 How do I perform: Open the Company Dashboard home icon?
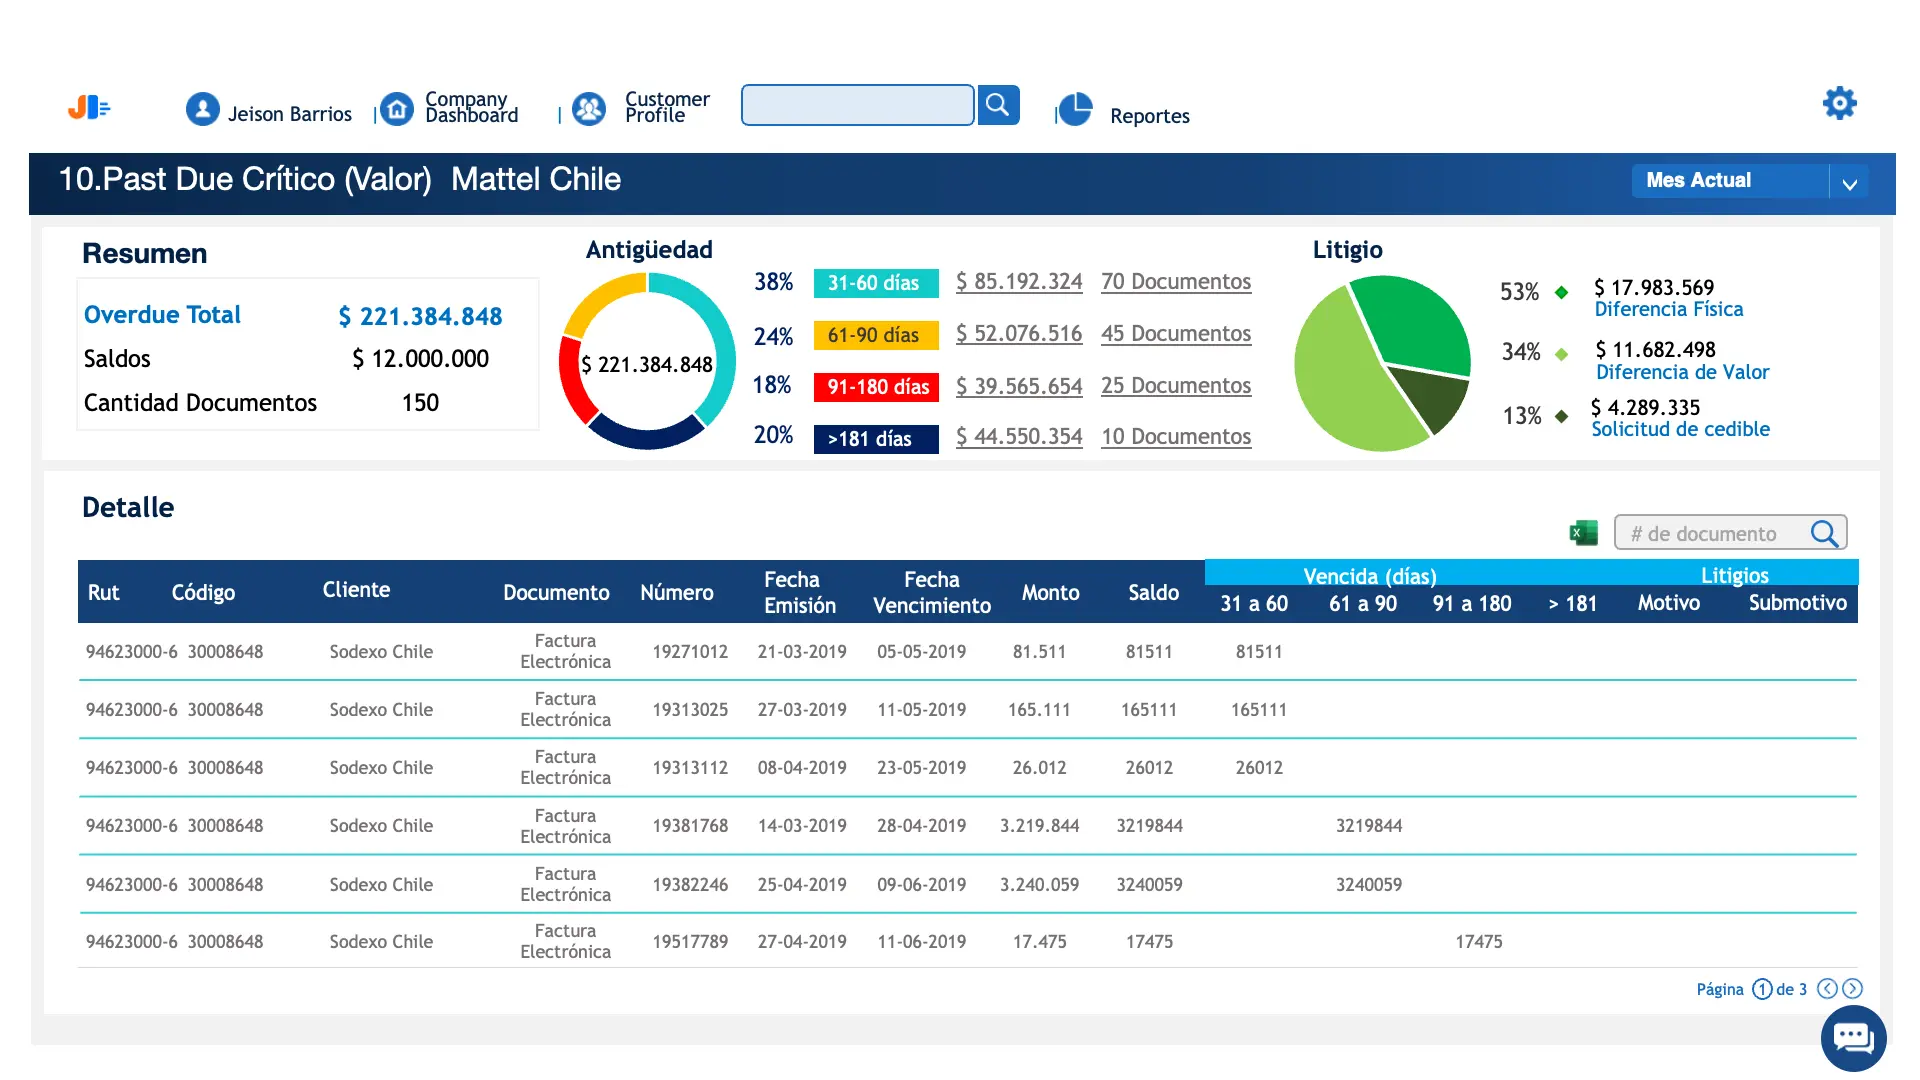(x=397, y=109)
